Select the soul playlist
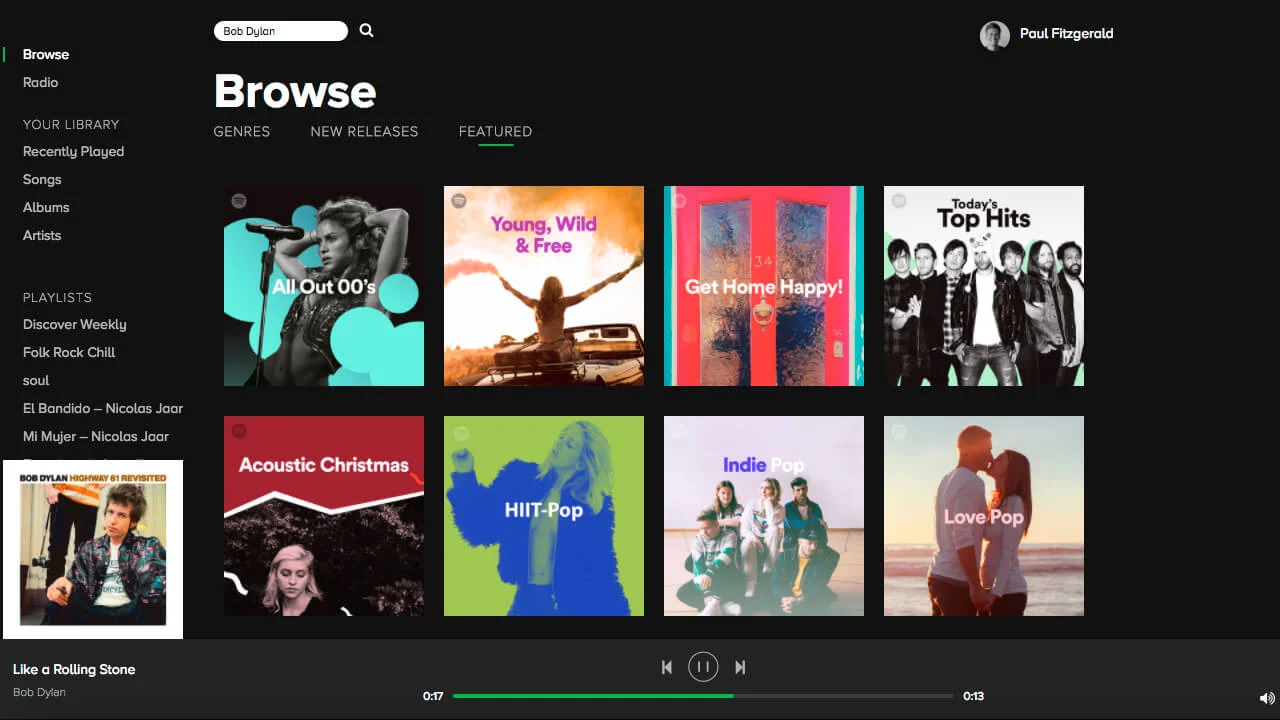This screenshot has height=720, width=1280. point(35,380)
